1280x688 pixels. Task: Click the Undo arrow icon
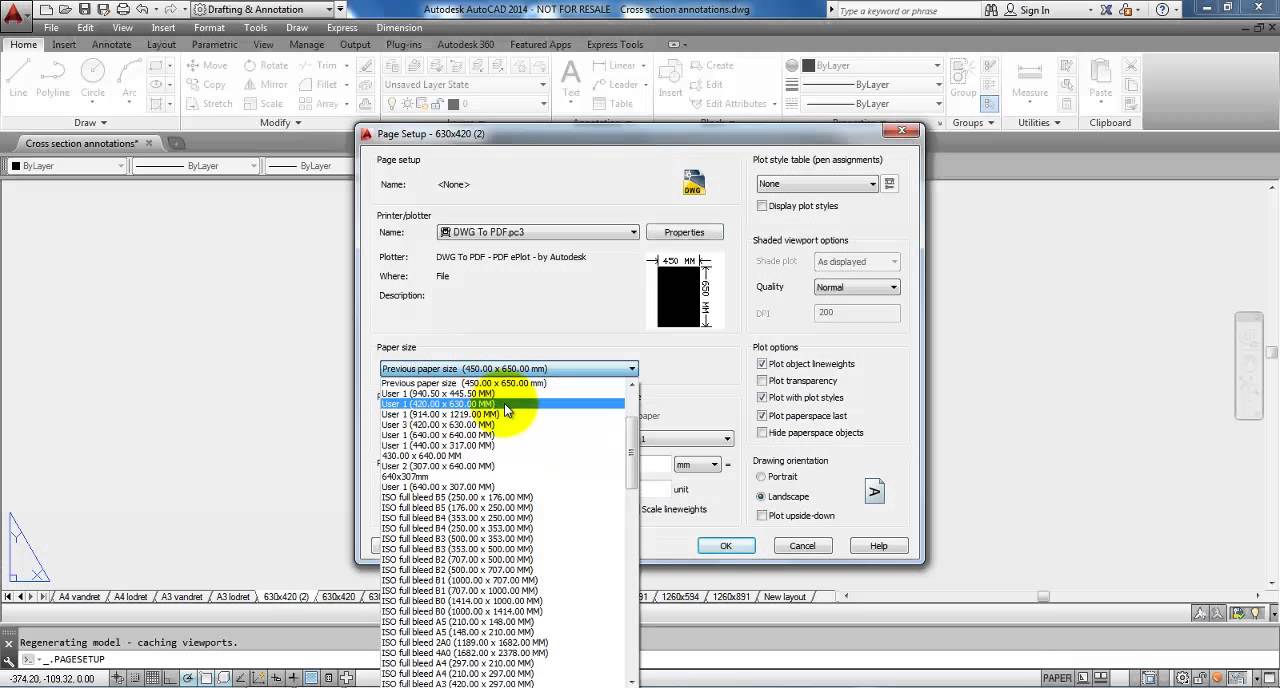pyautogui.click(x=142, y=10)
